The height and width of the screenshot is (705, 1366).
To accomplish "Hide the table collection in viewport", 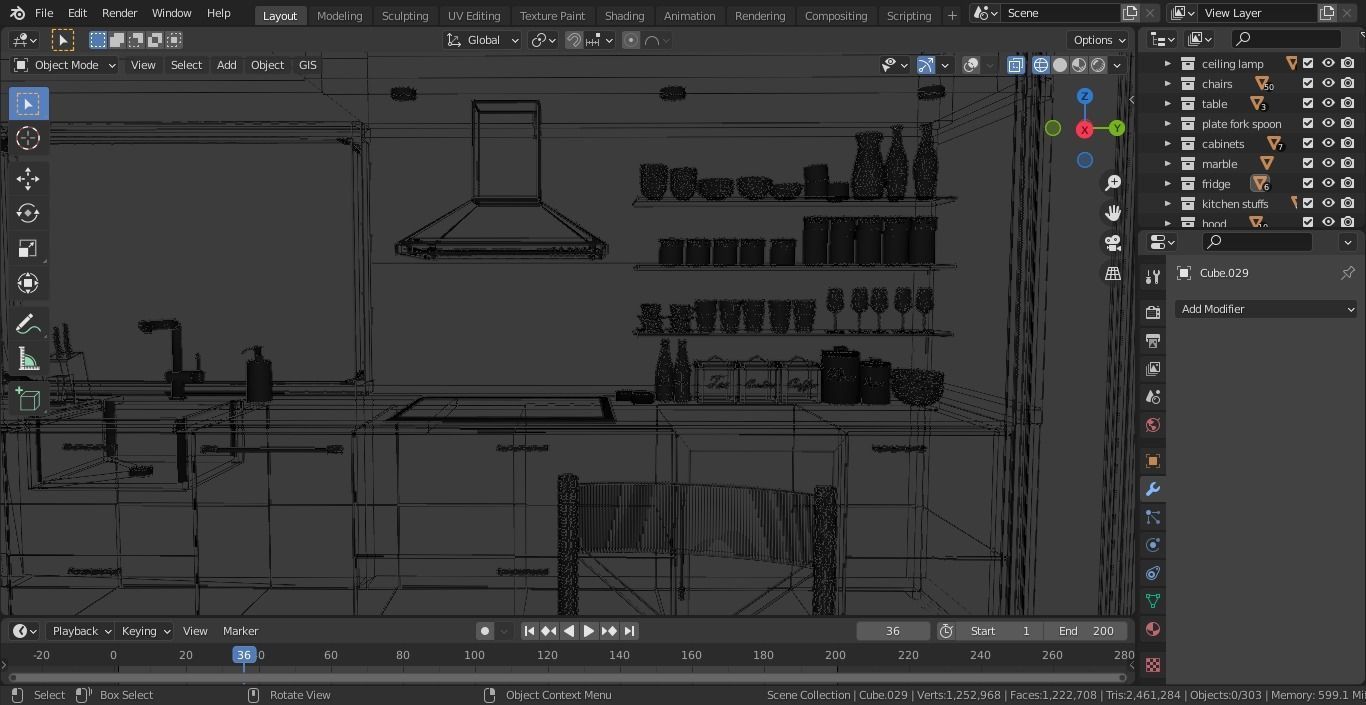I will pyautogui.click(x=1328, y=103).
